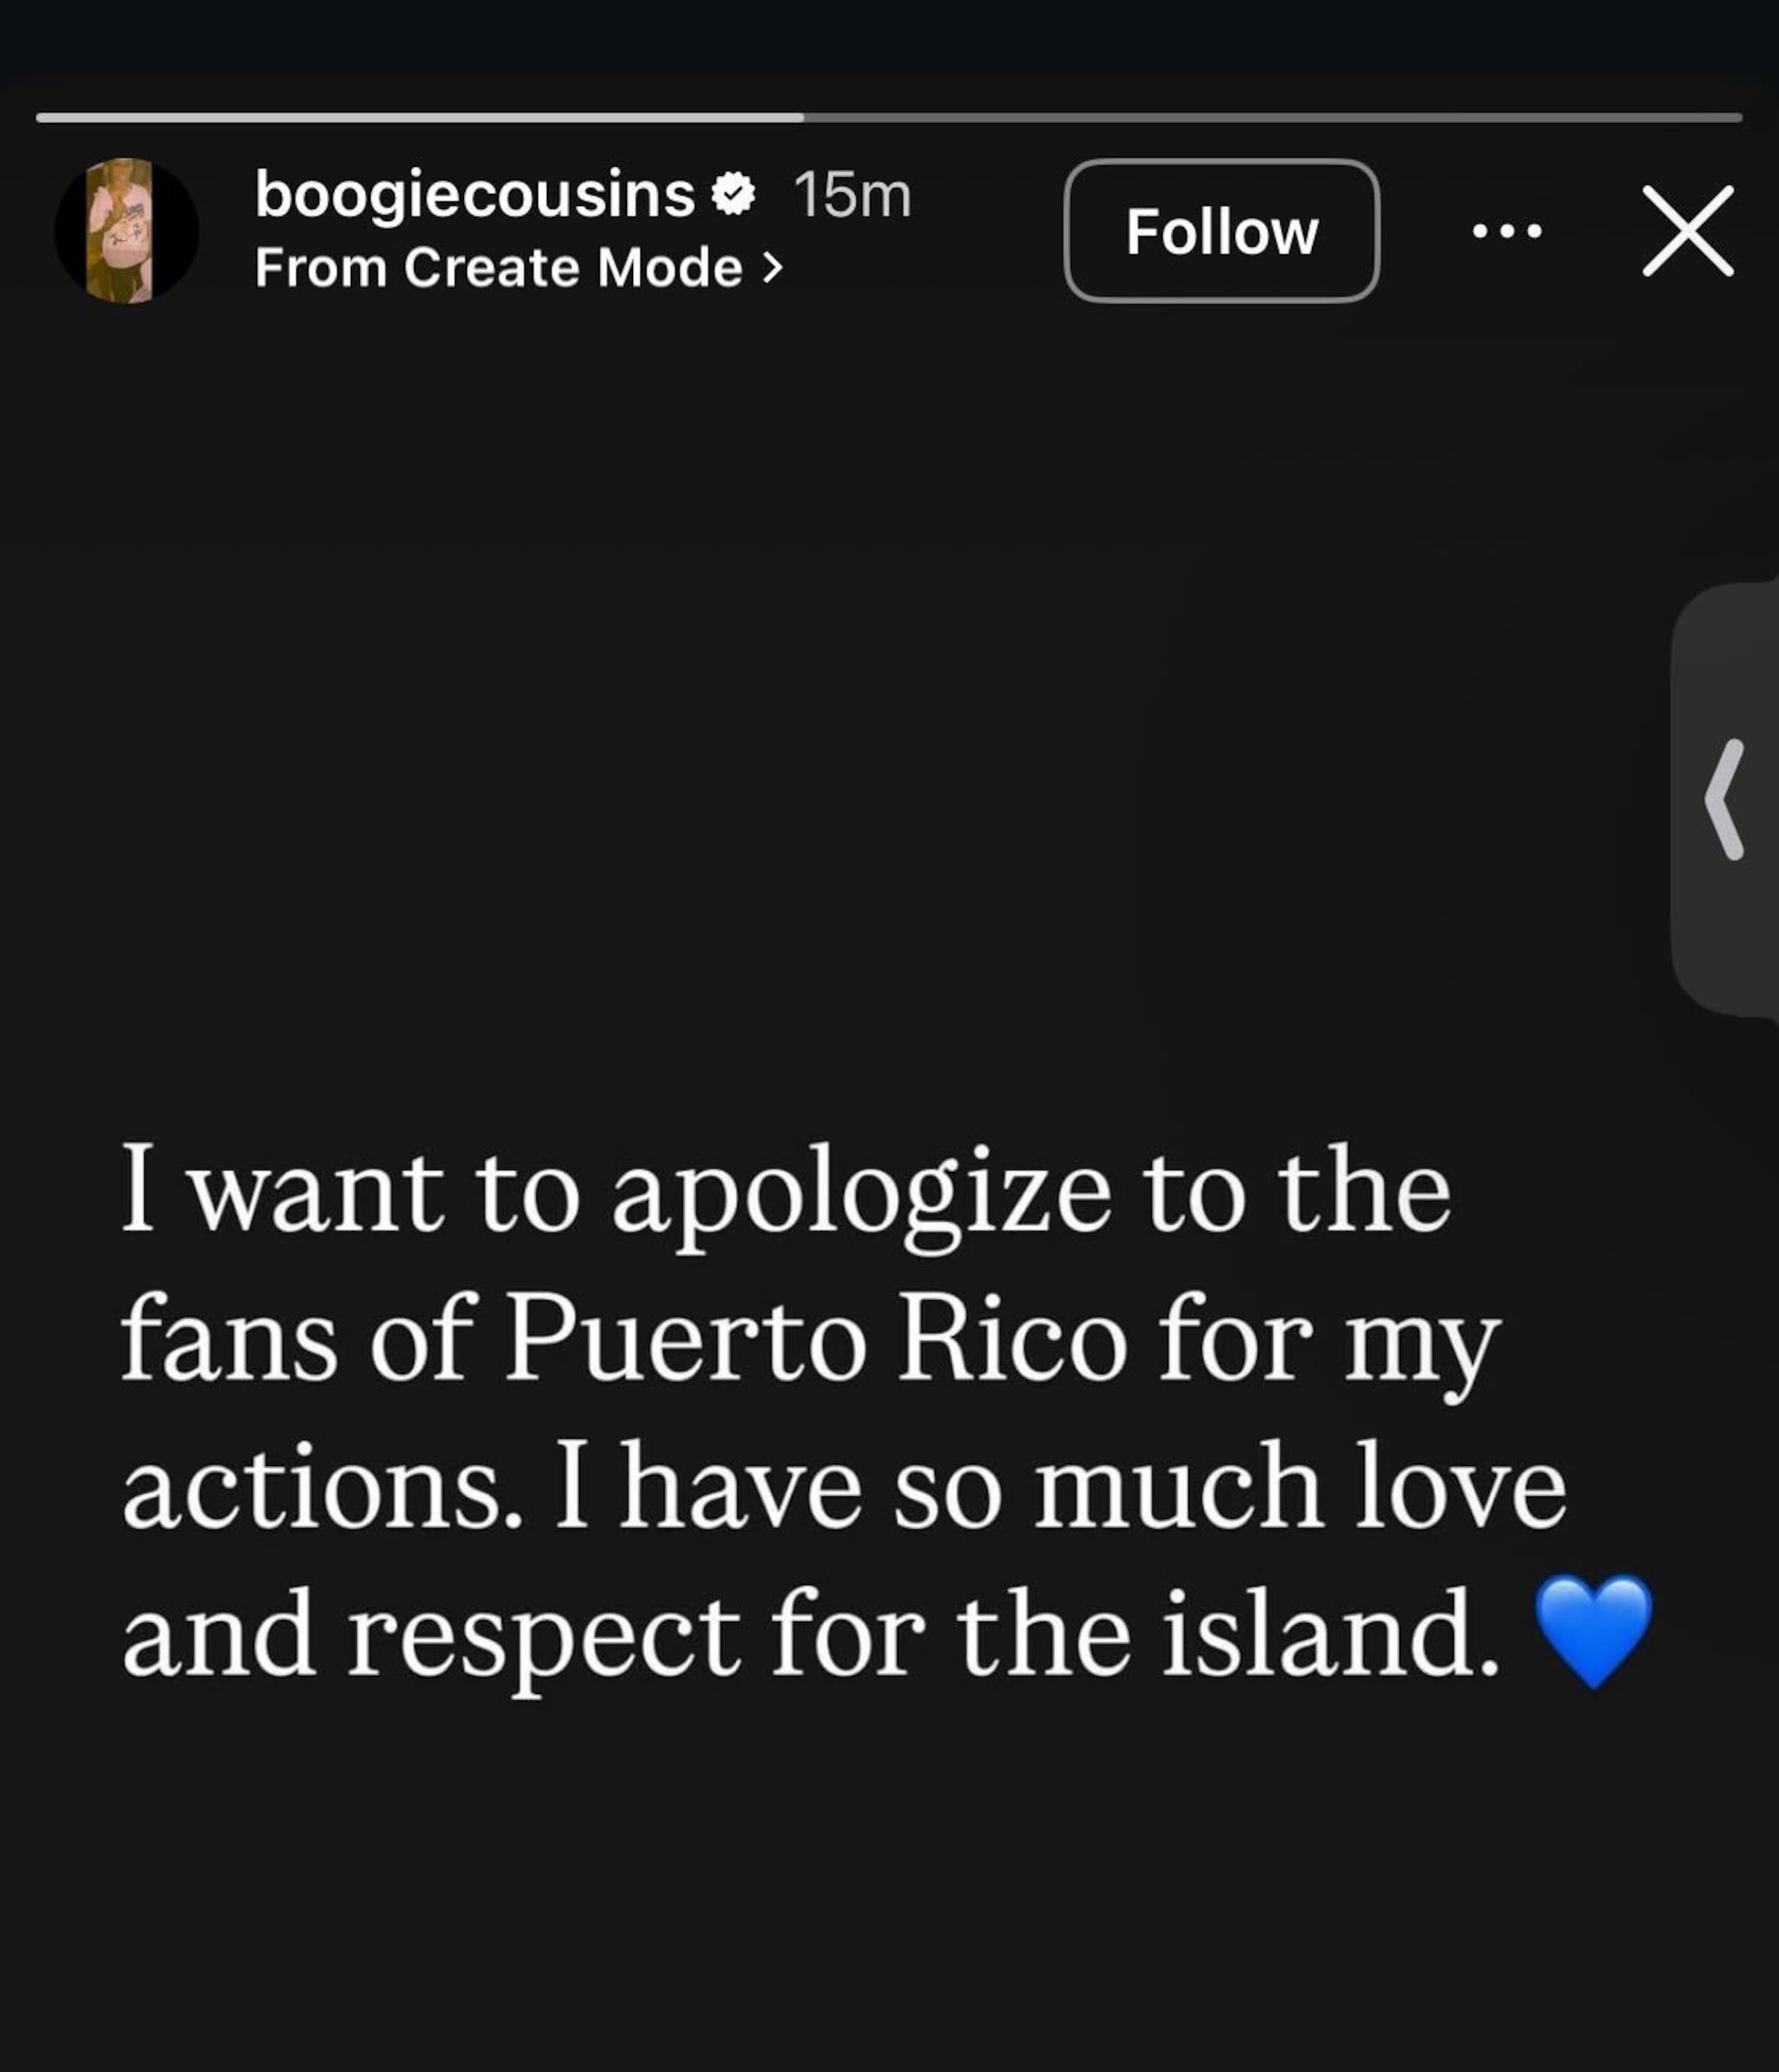Click the 15m story timestamp
The width and height of the screenshot is (1779, 2072).
coord(852,195)
